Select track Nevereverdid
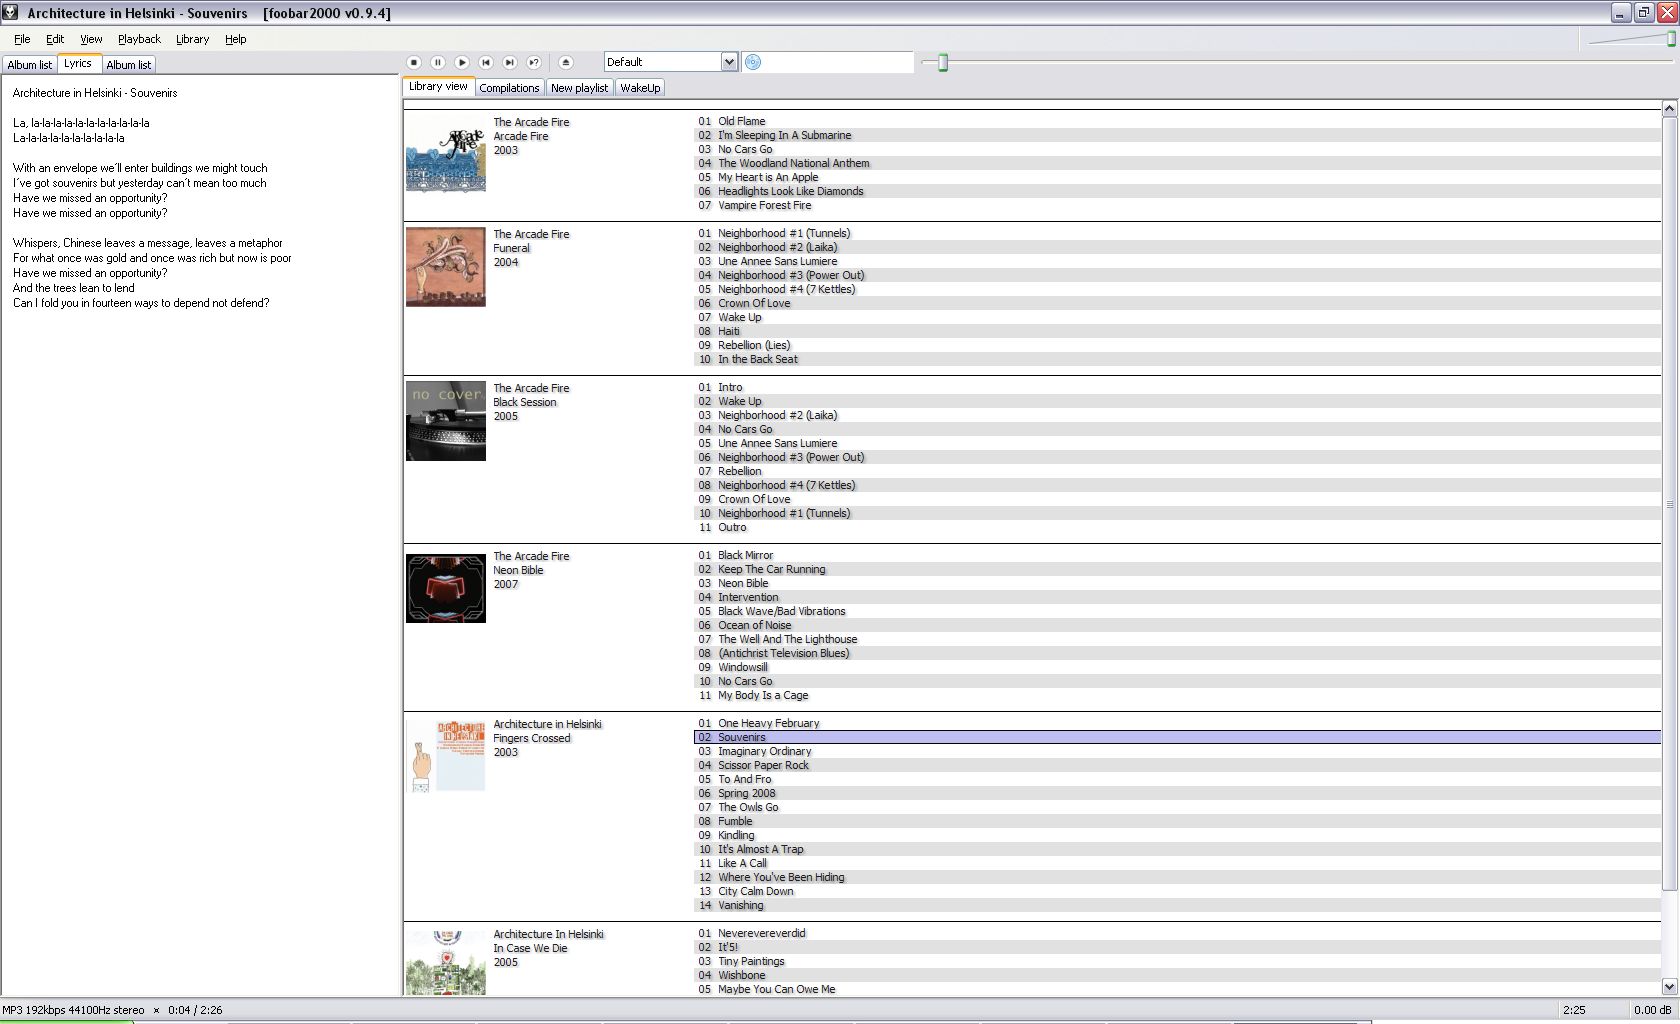The image size is (1680, 1024). [x=1177, y=933]
